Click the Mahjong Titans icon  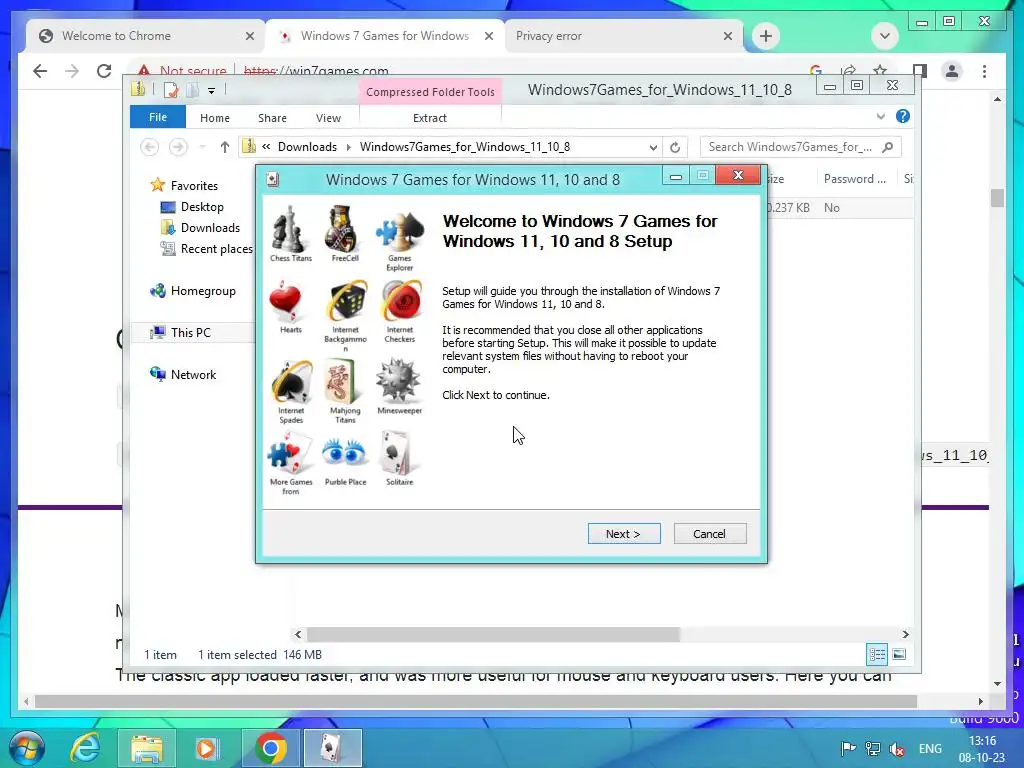point(342,381)
